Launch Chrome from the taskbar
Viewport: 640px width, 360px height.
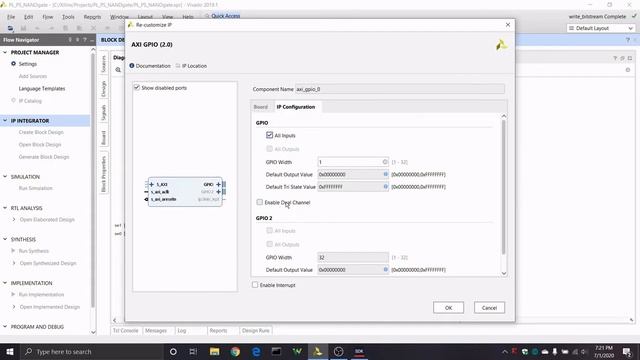(x=235, y=351)
